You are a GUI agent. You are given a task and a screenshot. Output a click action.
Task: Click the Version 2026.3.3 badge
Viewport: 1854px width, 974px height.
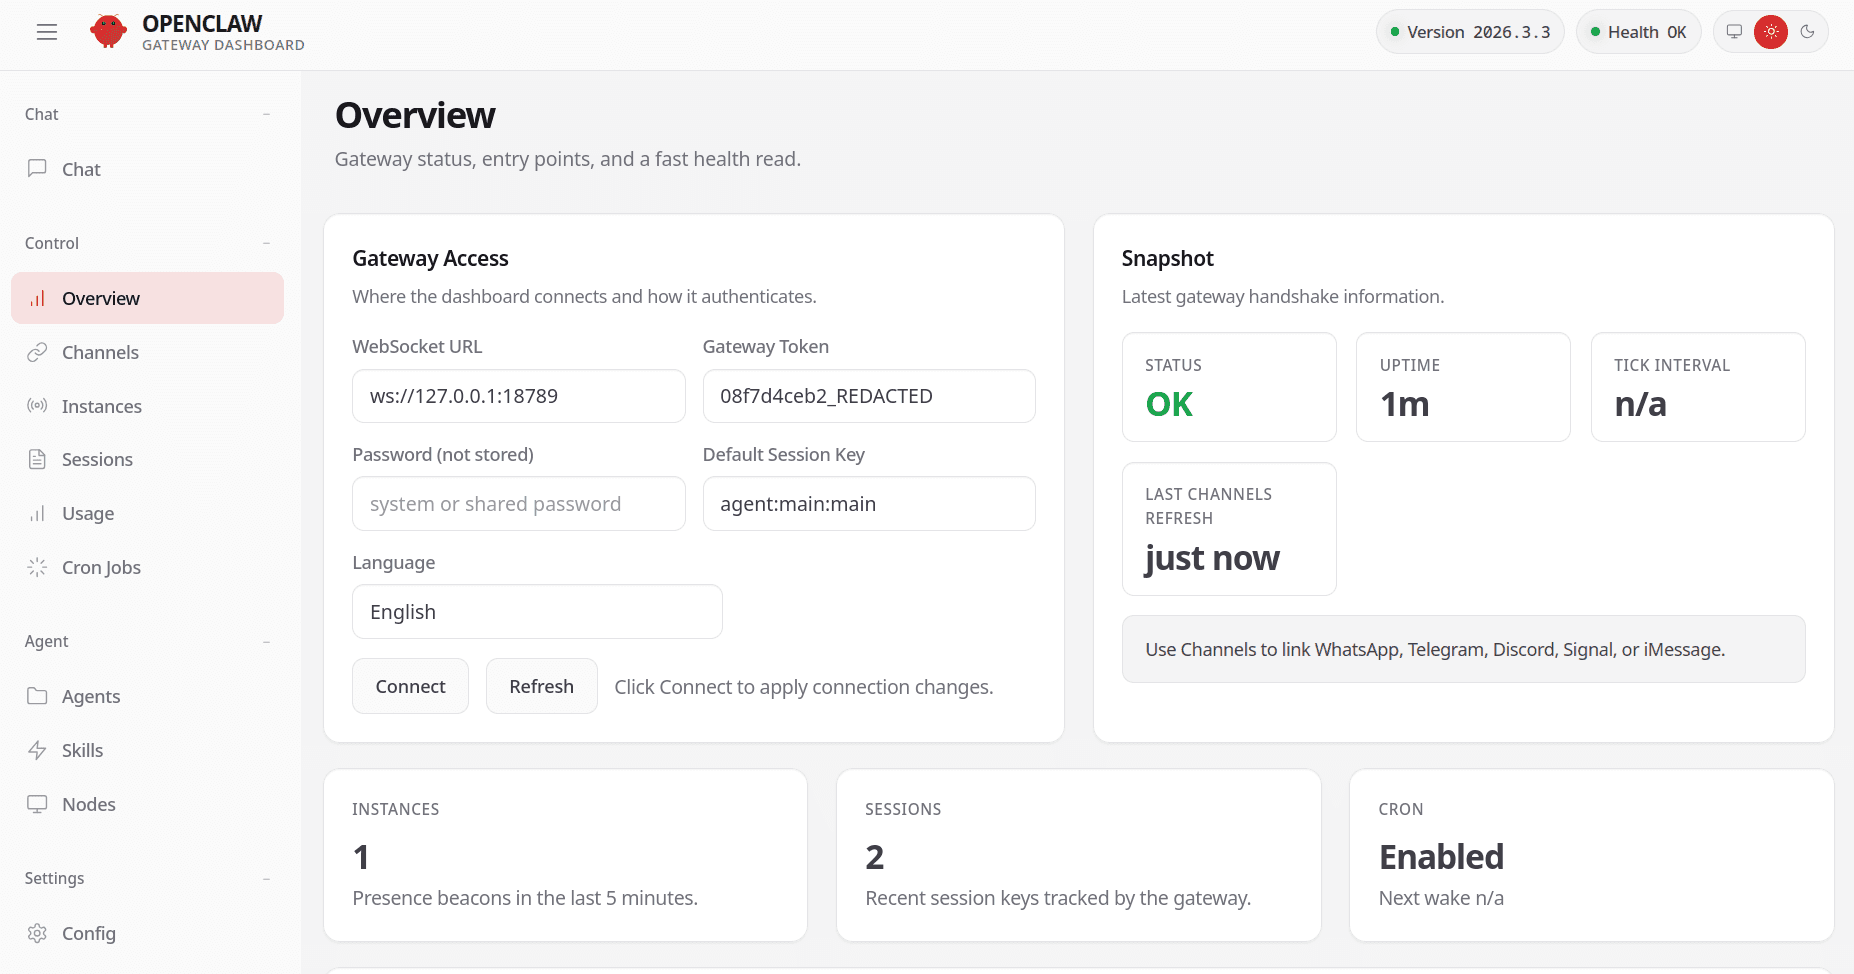point(1470,32)
